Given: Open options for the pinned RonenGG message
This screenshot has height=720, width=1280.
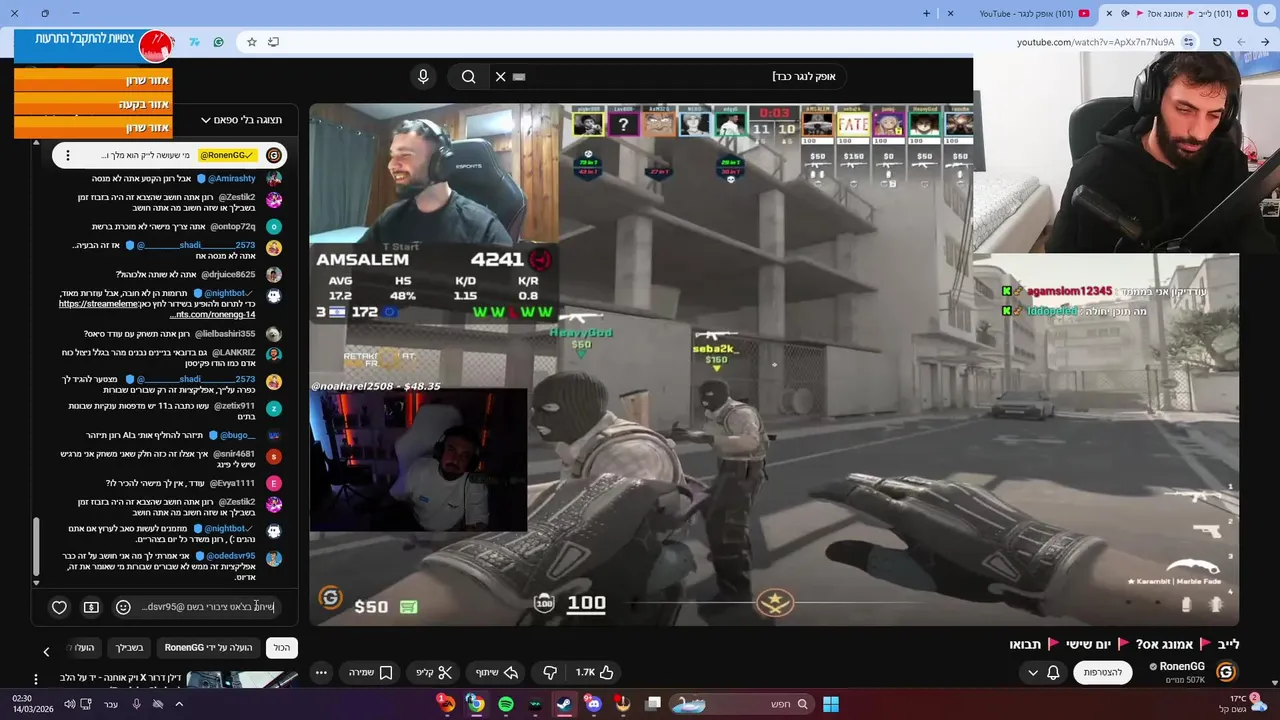Looking at the screenshot, I should [x=68, y=155].
